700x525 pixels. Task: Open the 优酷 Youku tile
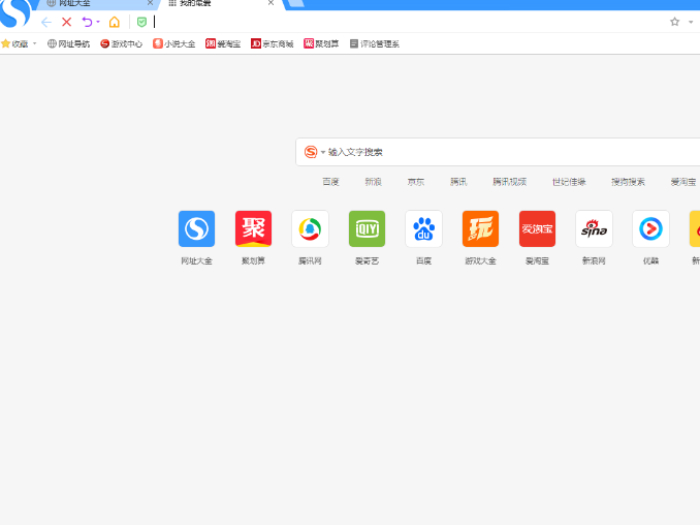[x=651, y=229]
